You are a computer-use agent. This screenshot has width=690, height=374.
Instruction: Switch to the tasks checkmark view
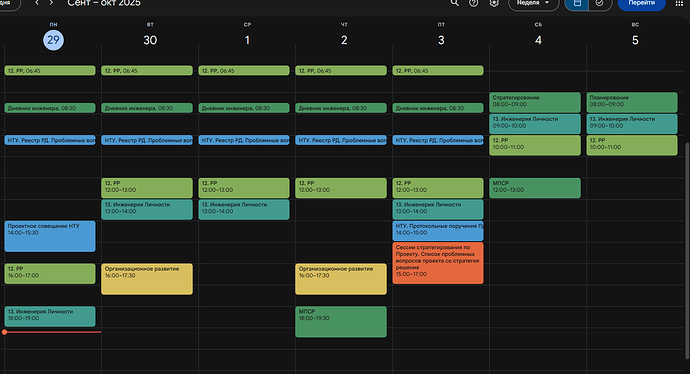pos(599,3)
